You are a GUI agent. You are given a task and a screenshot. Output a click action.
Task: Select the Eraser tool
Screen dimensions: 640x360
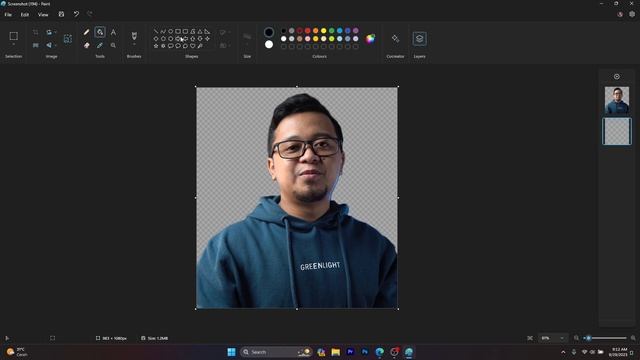87,45
